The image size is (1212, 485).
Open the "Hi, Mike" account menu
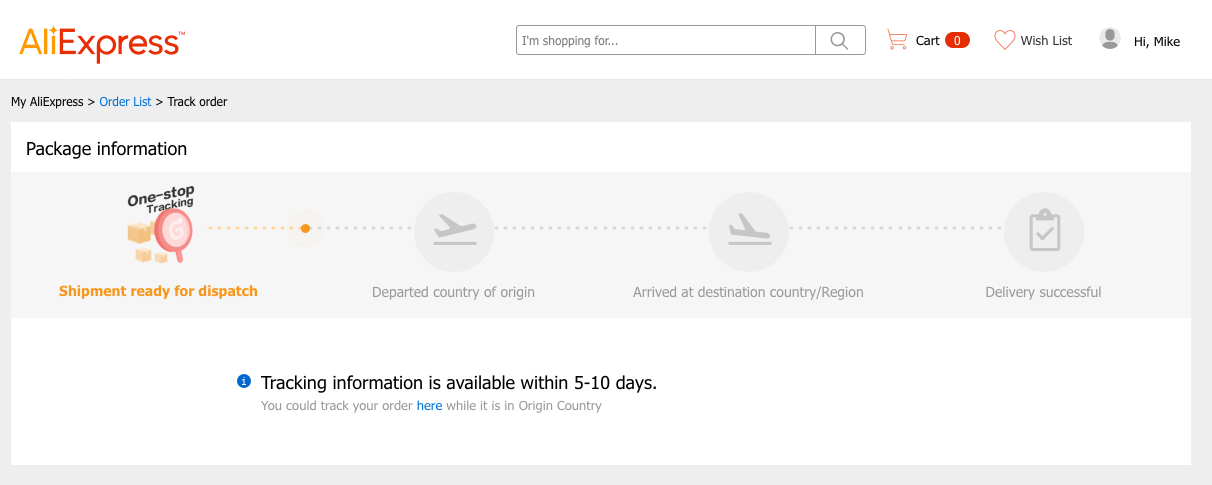point(1157,41)
